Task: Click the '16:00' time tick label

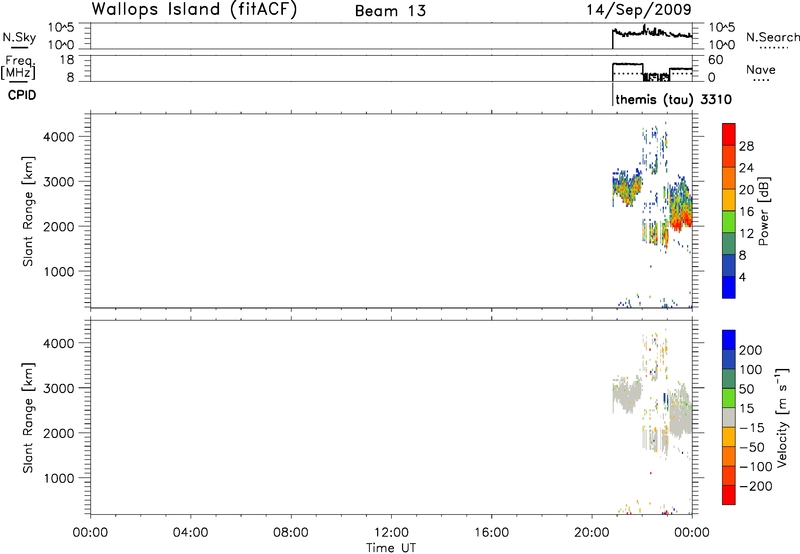Action: (491, 533)
